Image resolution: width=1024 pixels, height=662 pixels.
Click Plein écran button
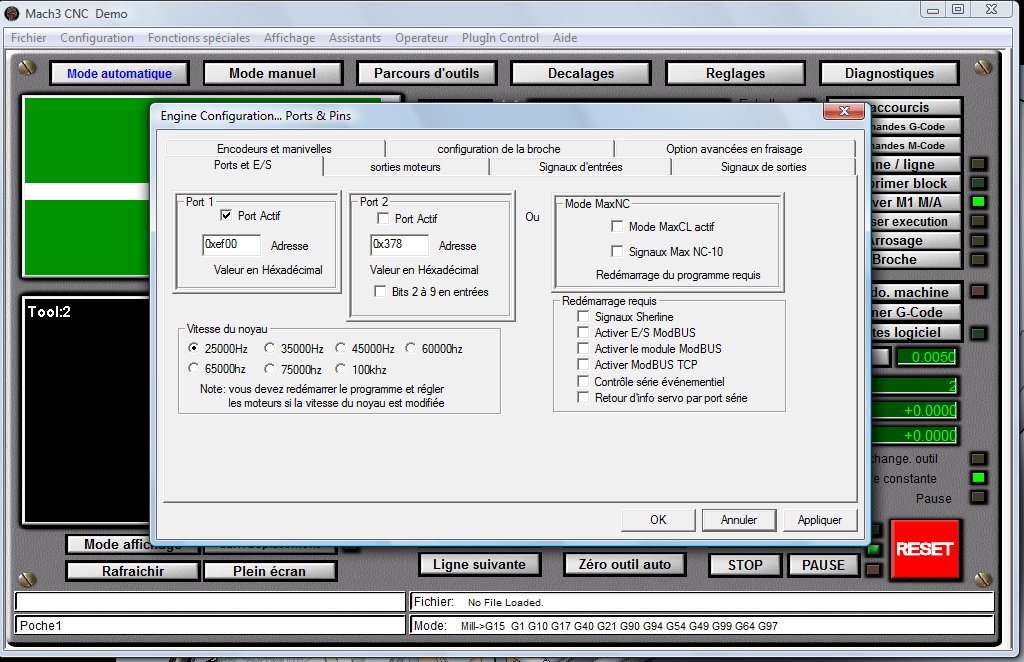pos(269,571)
